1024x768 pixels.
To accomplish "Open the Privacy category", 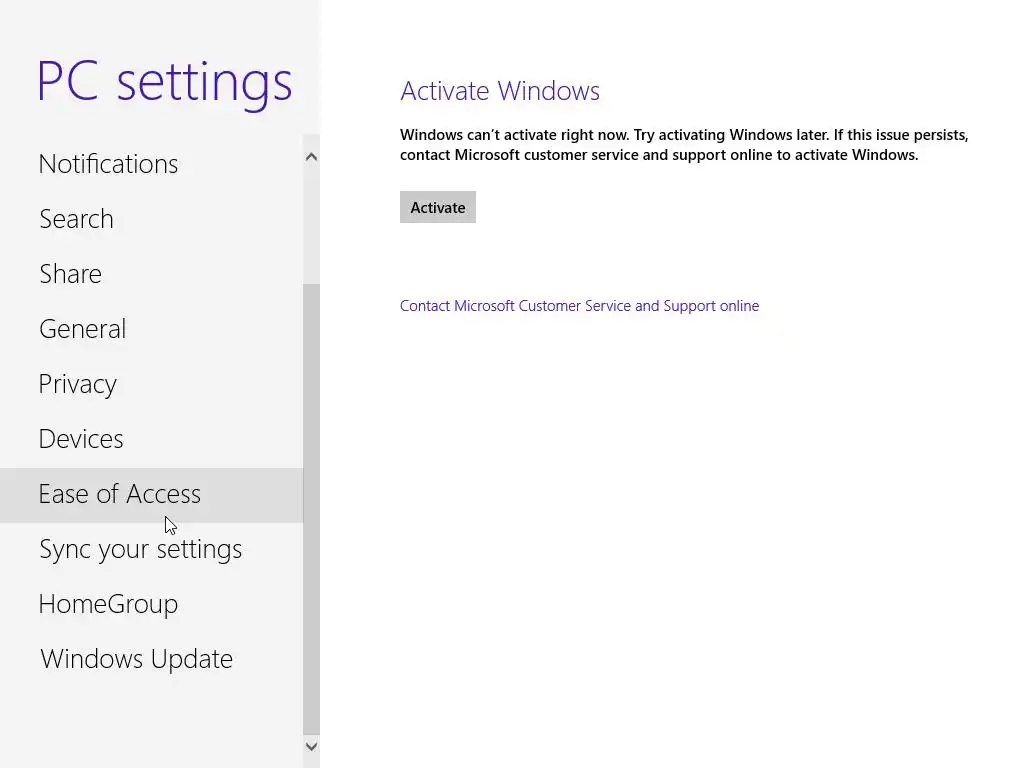I will [x=152, y=384].
